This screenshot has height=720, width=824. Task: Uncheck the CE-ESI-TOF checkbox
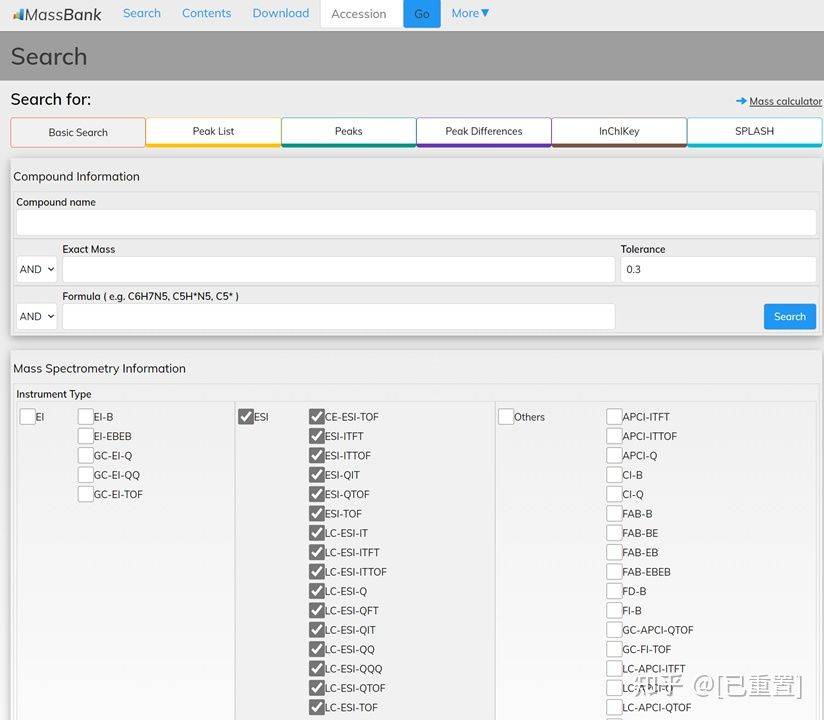pyautogui.click(x=316, y=417)
